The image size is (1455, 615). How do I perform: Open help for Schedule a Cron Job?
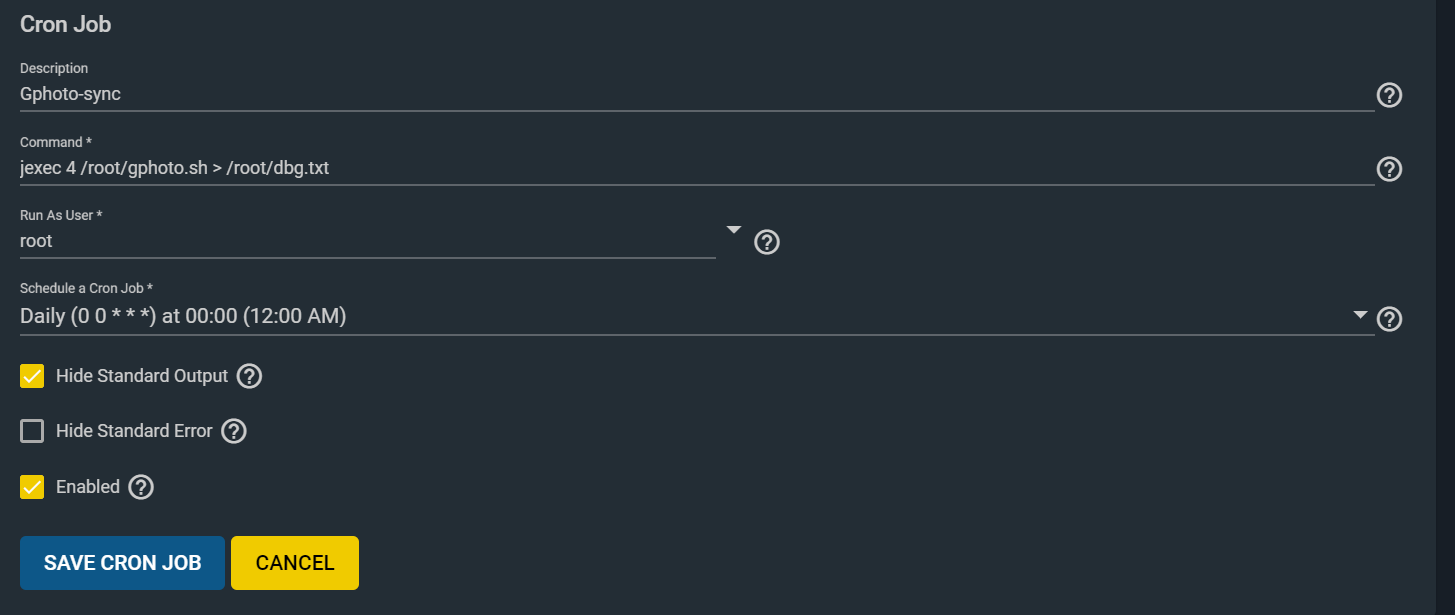coord(1389,319)
